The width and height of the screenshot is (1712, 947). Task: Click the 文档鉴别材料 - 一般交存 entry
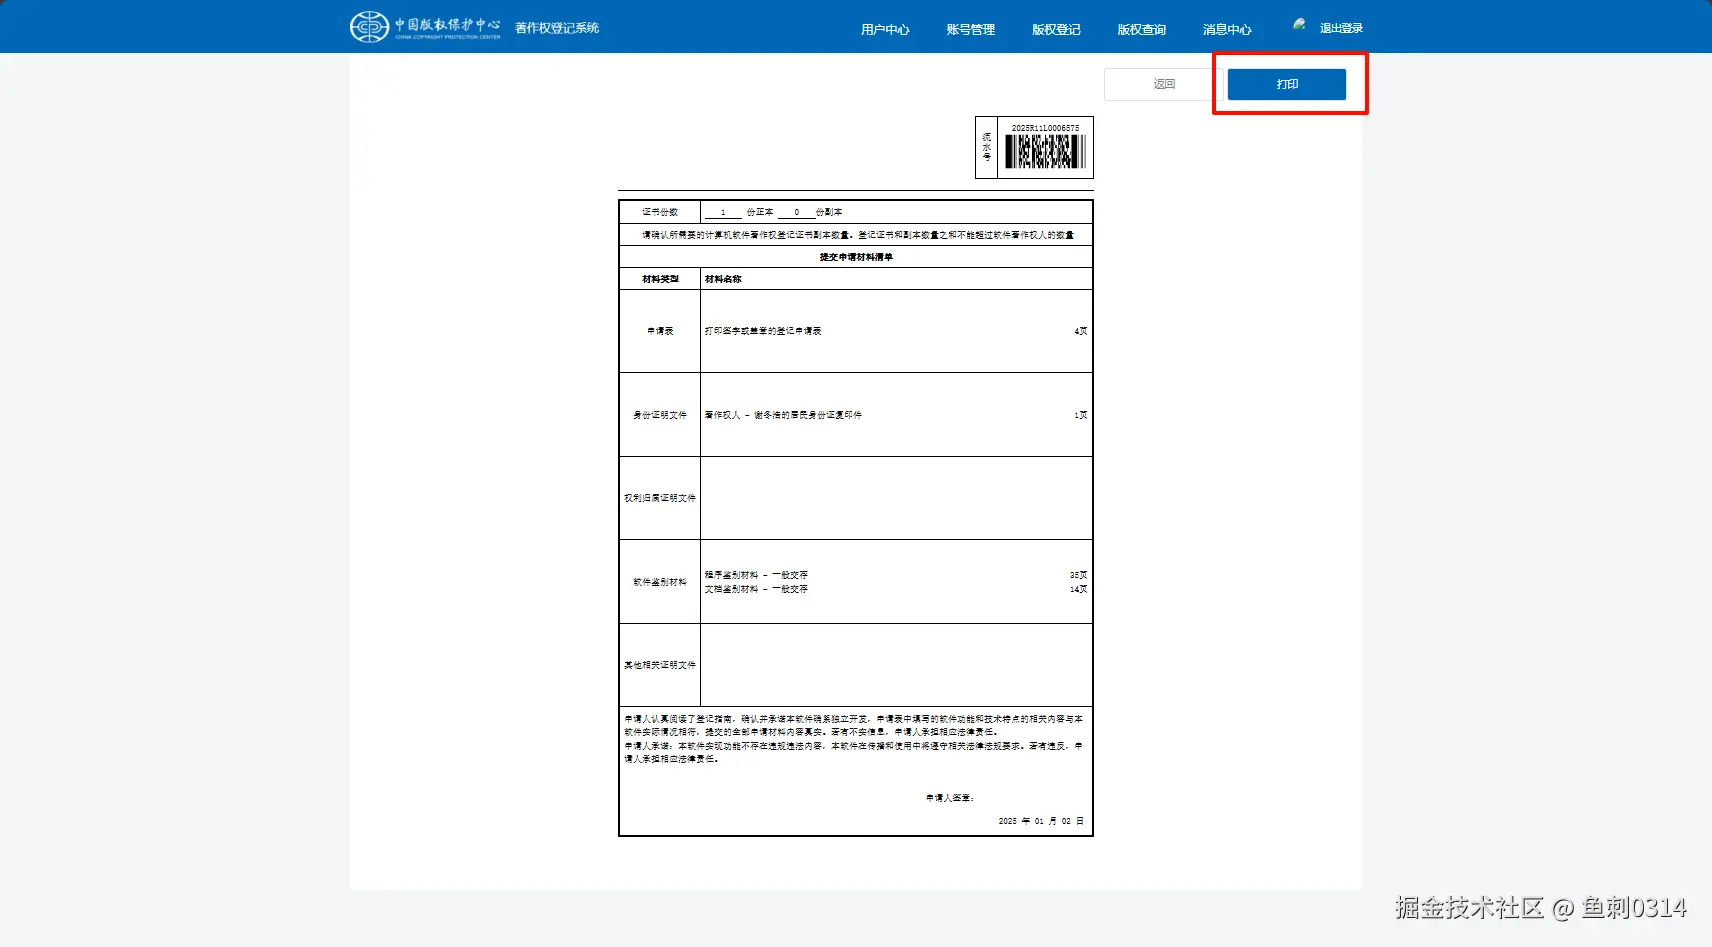(756, 589)
